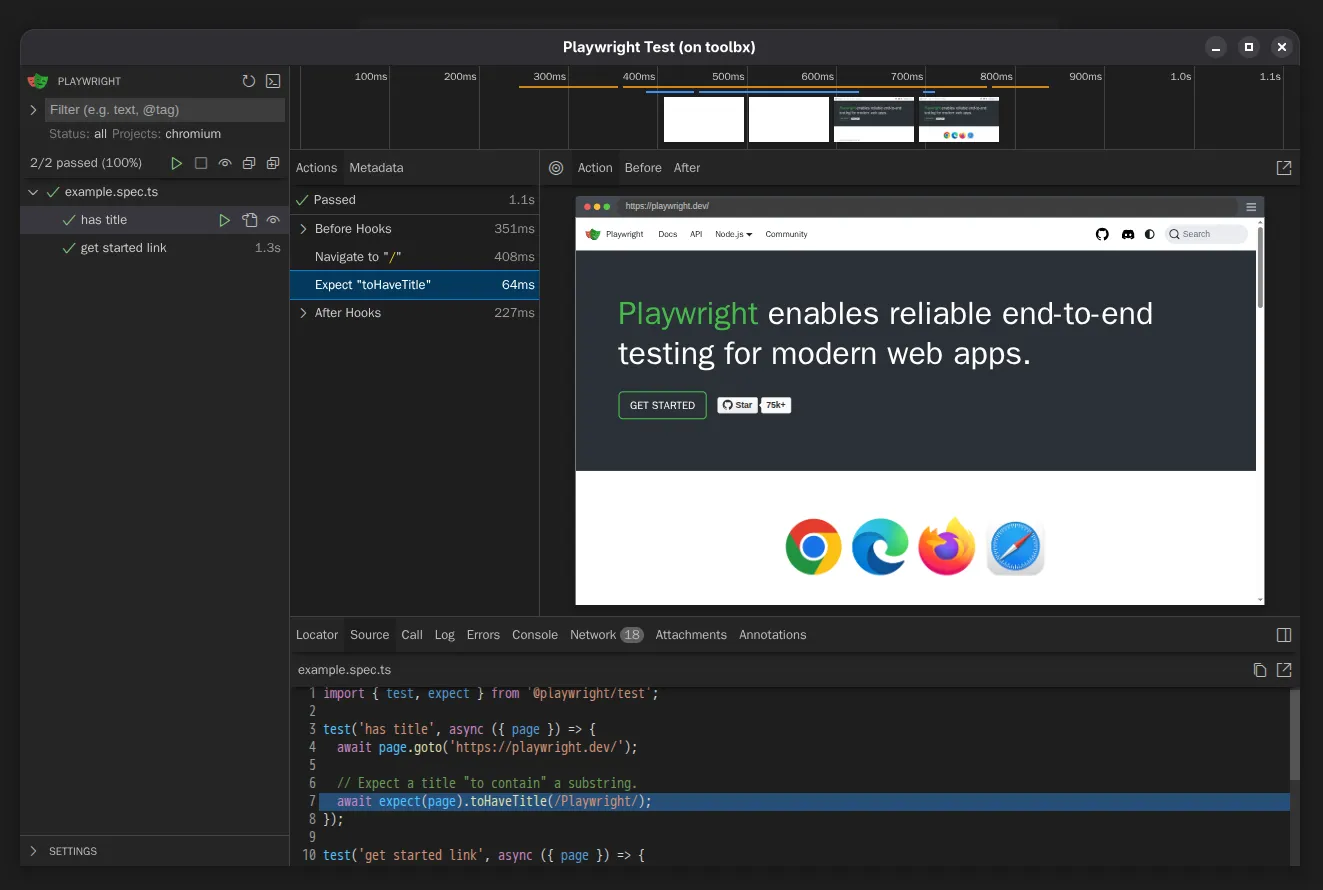Collapse the example.spec.ts test file
1323x890 pixels.
[33, 191]
